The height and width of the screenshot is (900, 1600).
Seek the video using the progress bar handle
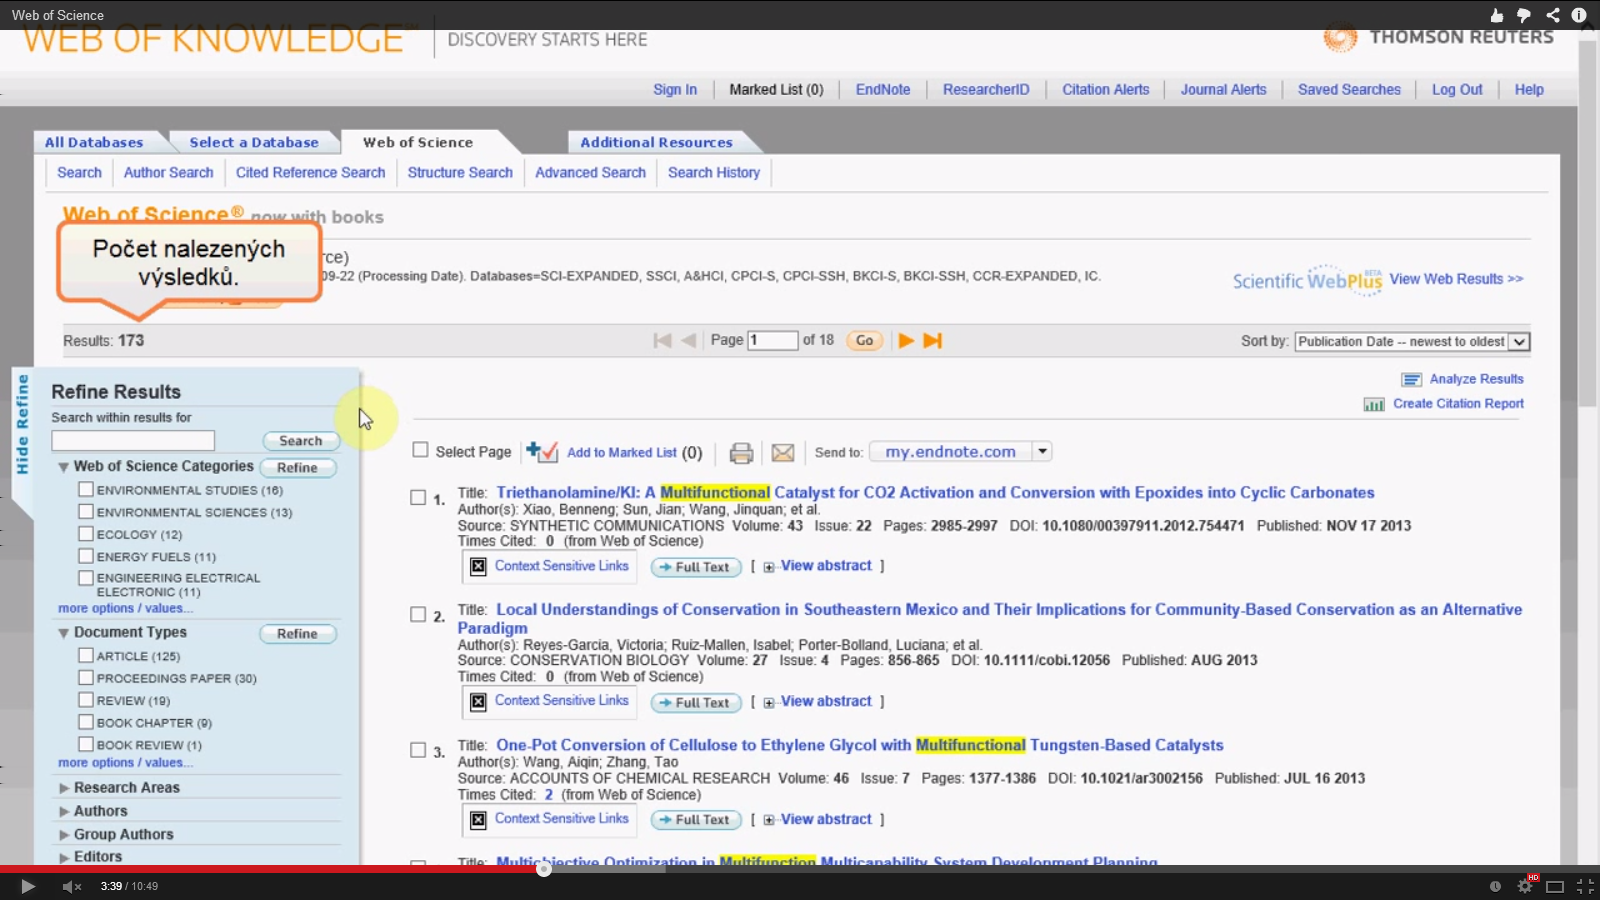pyautogui.click(x=544, y=869)
